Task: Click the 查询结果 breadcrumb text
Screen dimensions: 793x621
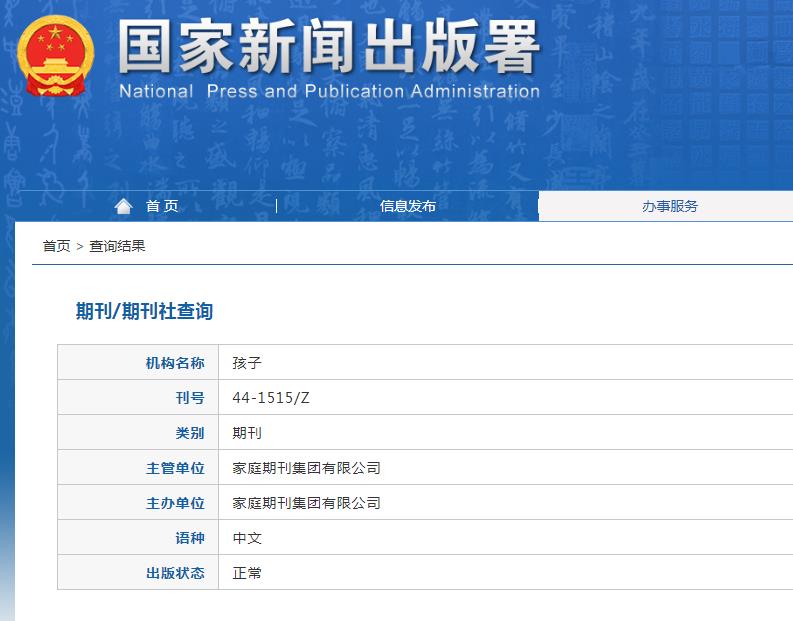Action: tap(117, 245)
